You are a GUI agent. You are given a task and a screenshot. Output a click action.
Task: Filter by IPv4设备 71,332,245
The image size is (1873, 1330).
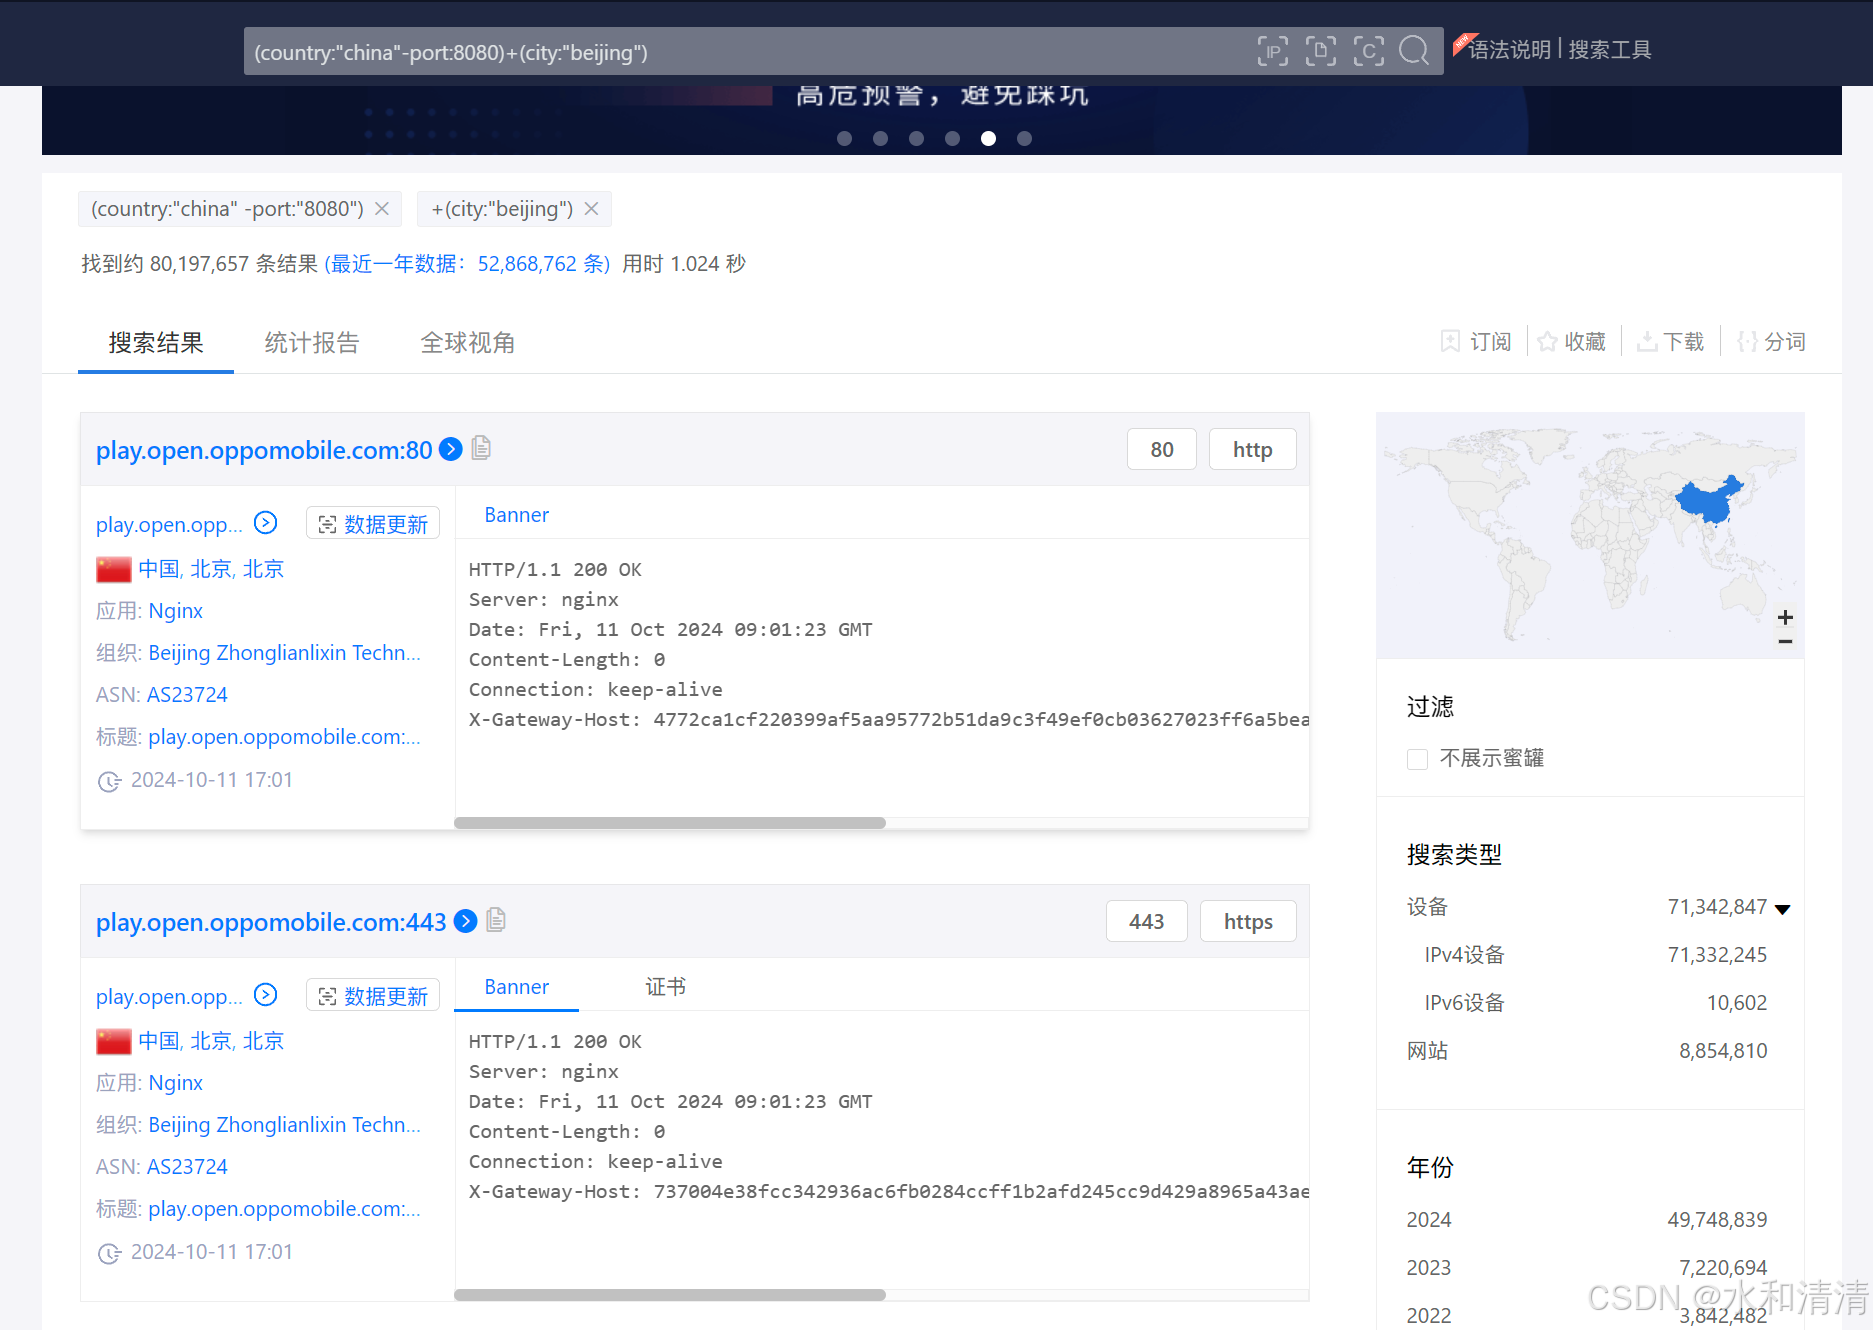pos(1595,955)
